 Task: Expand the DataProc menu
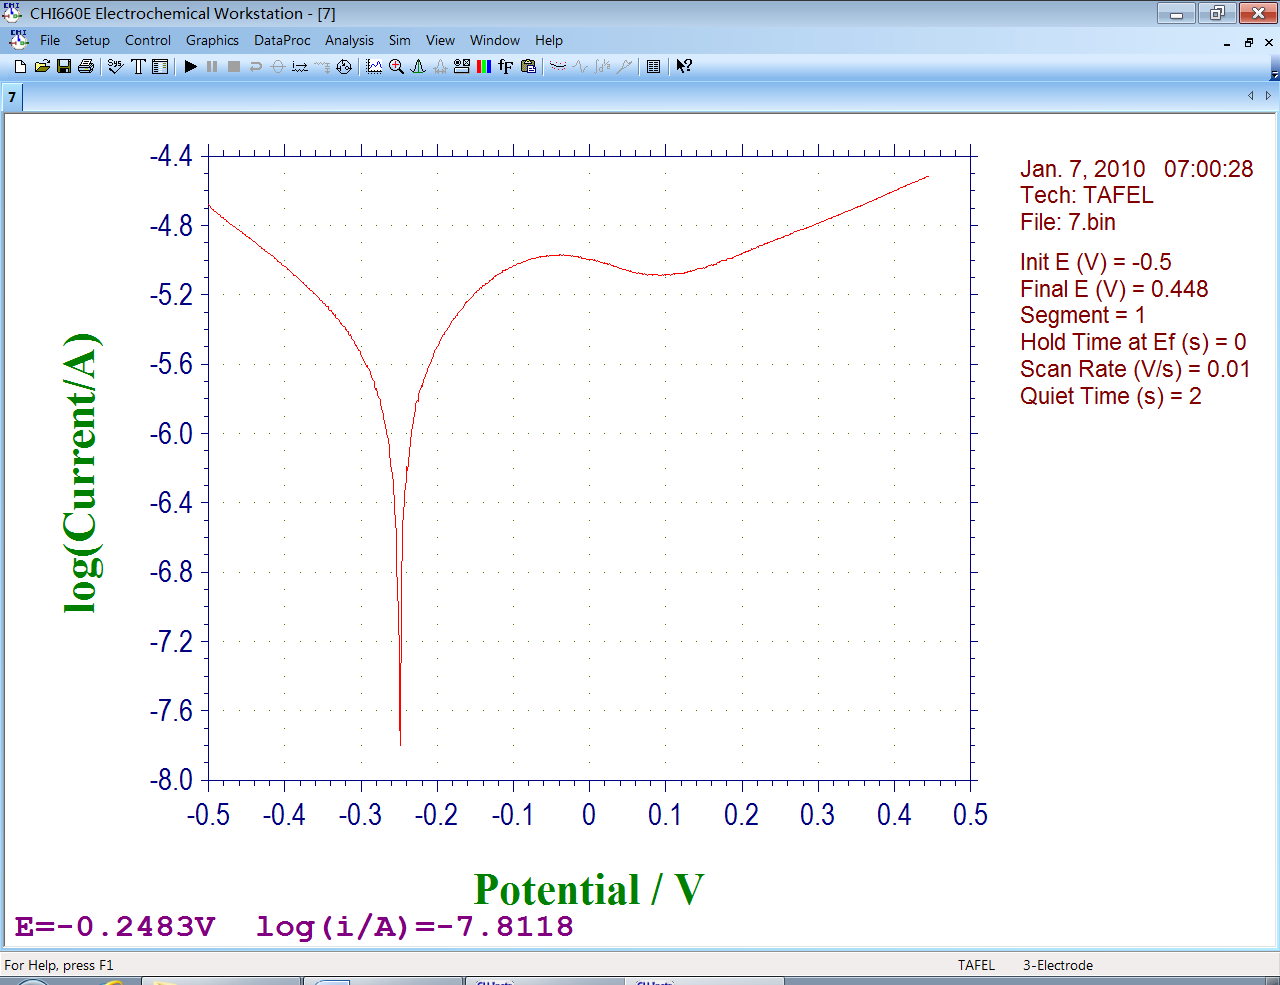282,40
